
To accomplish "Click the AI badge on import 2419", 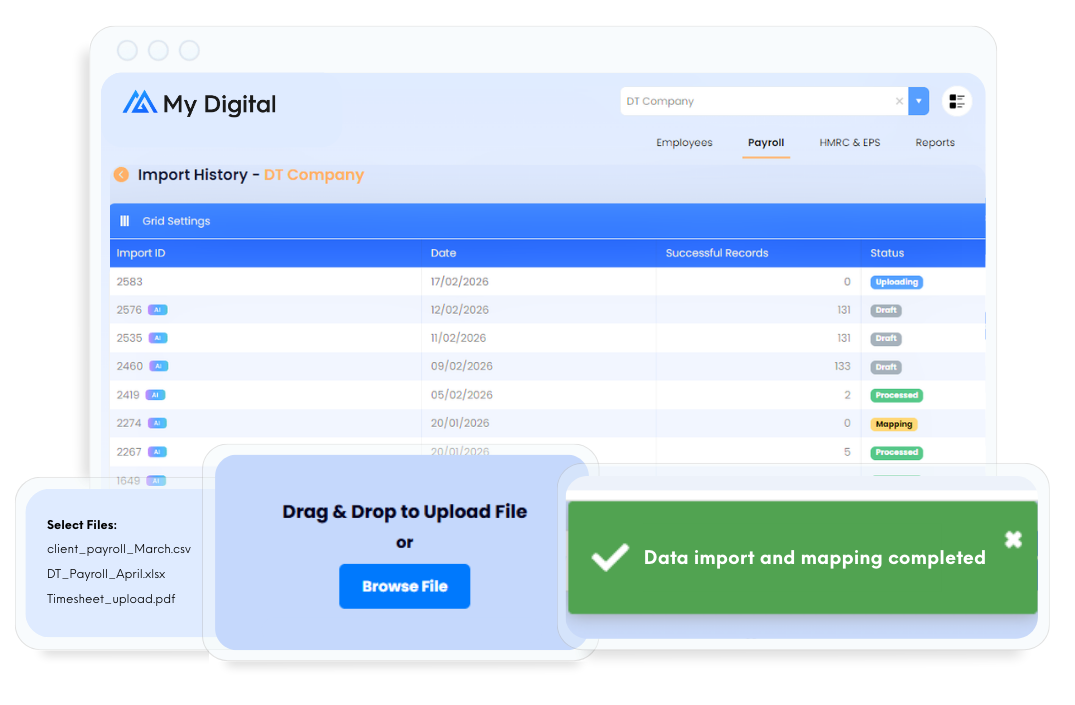I will pyautogui.click(x=155, y=395).
